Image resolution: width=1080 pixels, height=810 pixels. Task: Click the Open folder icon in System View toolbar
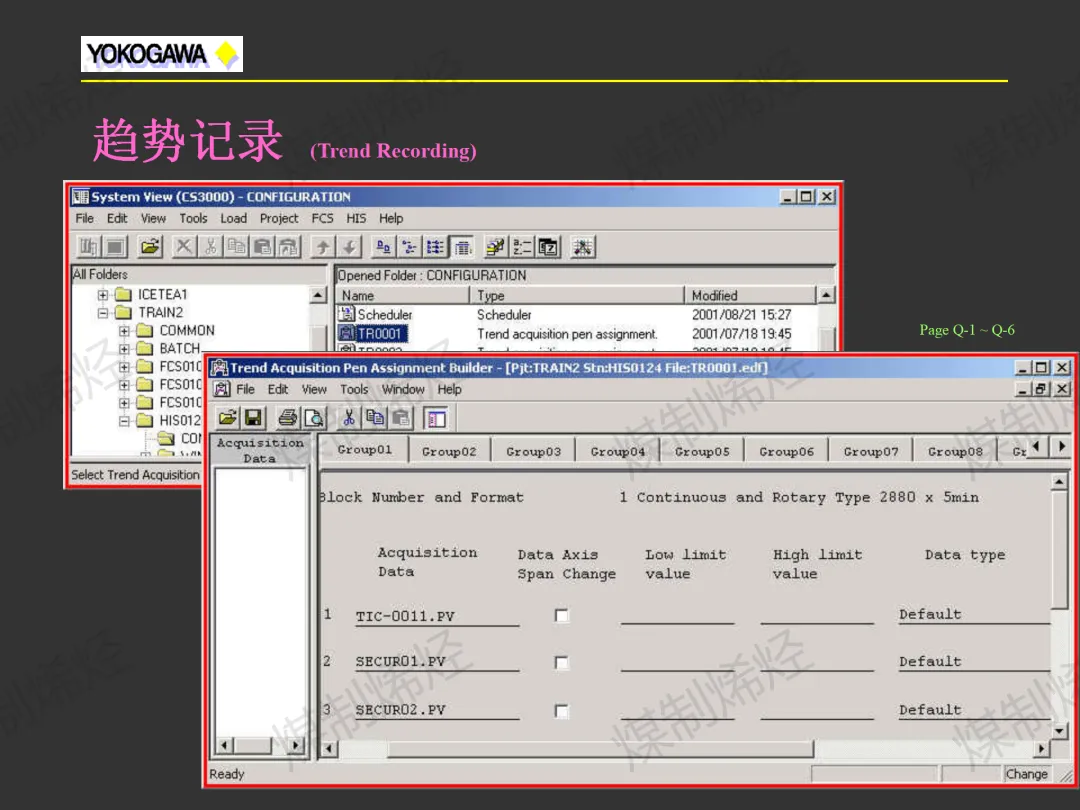pos(149,247)
